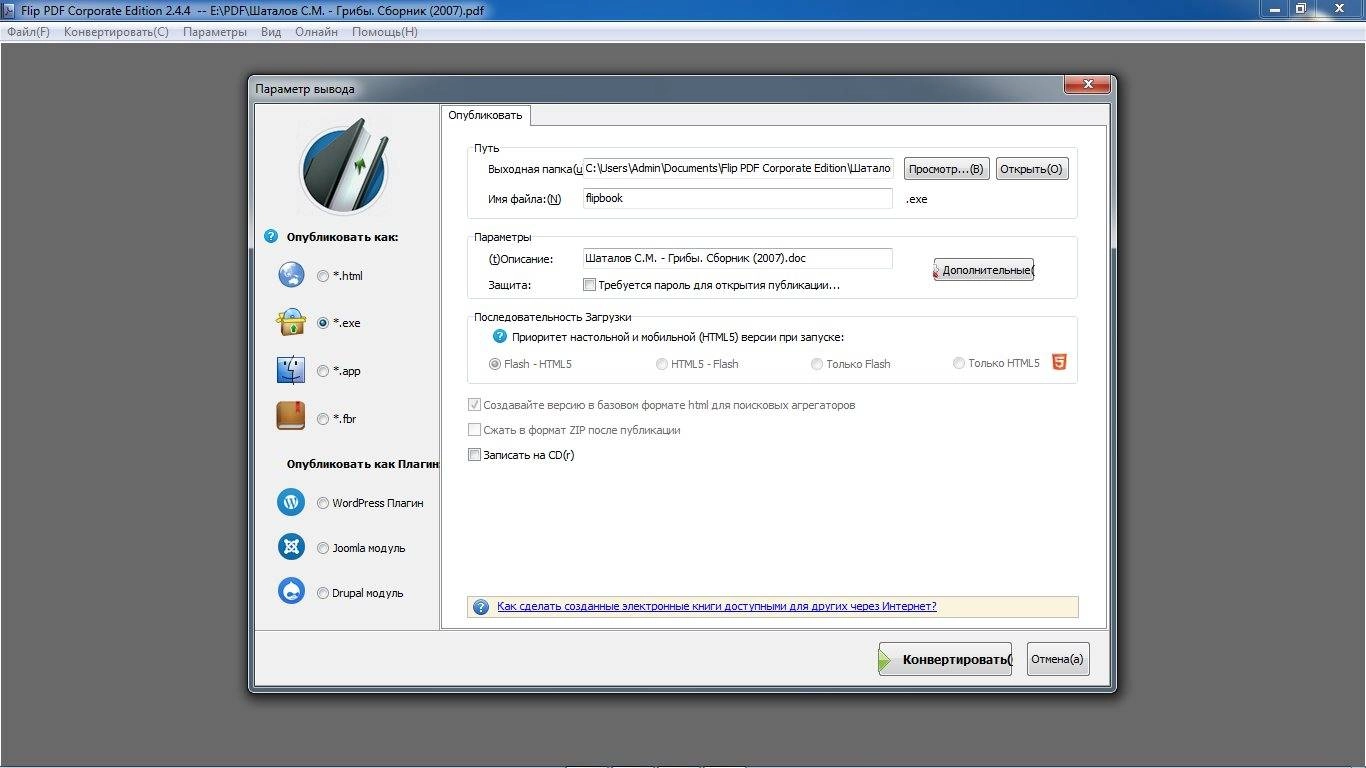Select the *.html radio button
The width and height of the screenshot is (1366, 768).
pos(323,276)
